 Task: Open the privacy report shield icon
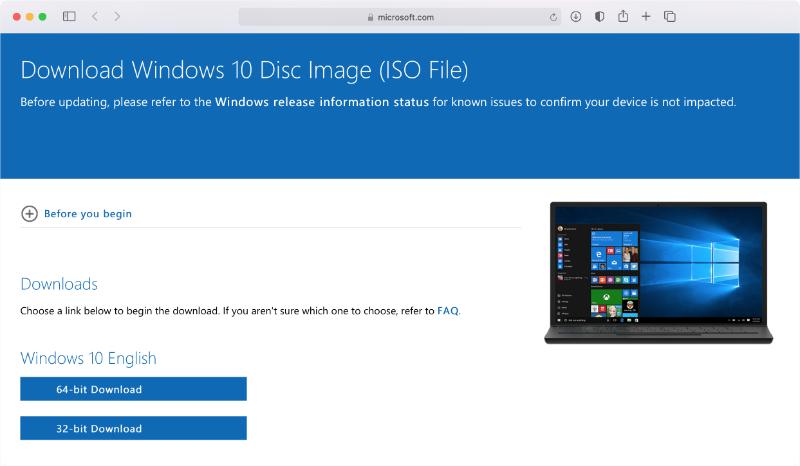599,16
